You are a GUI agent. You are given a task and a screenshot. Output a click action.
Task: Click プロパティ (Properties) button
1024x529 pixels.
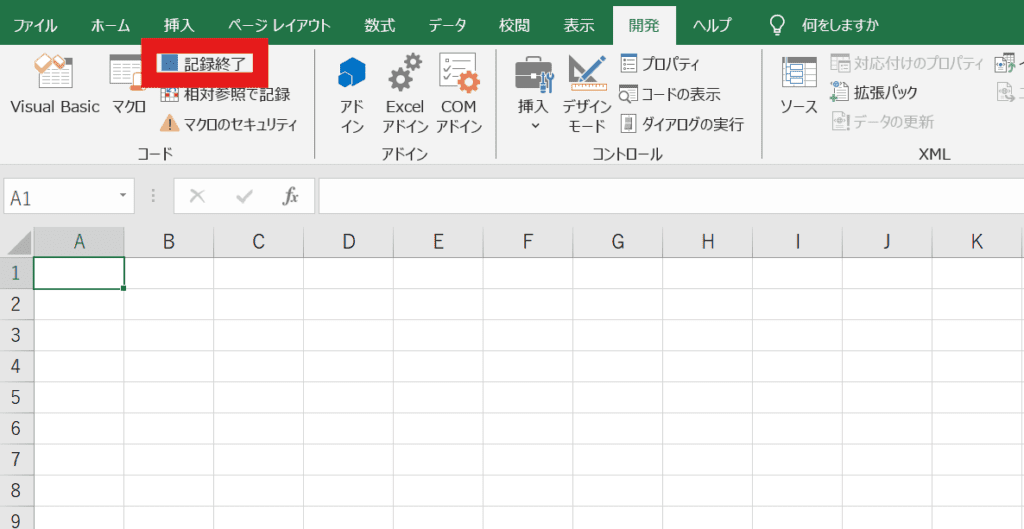[660, 64]
